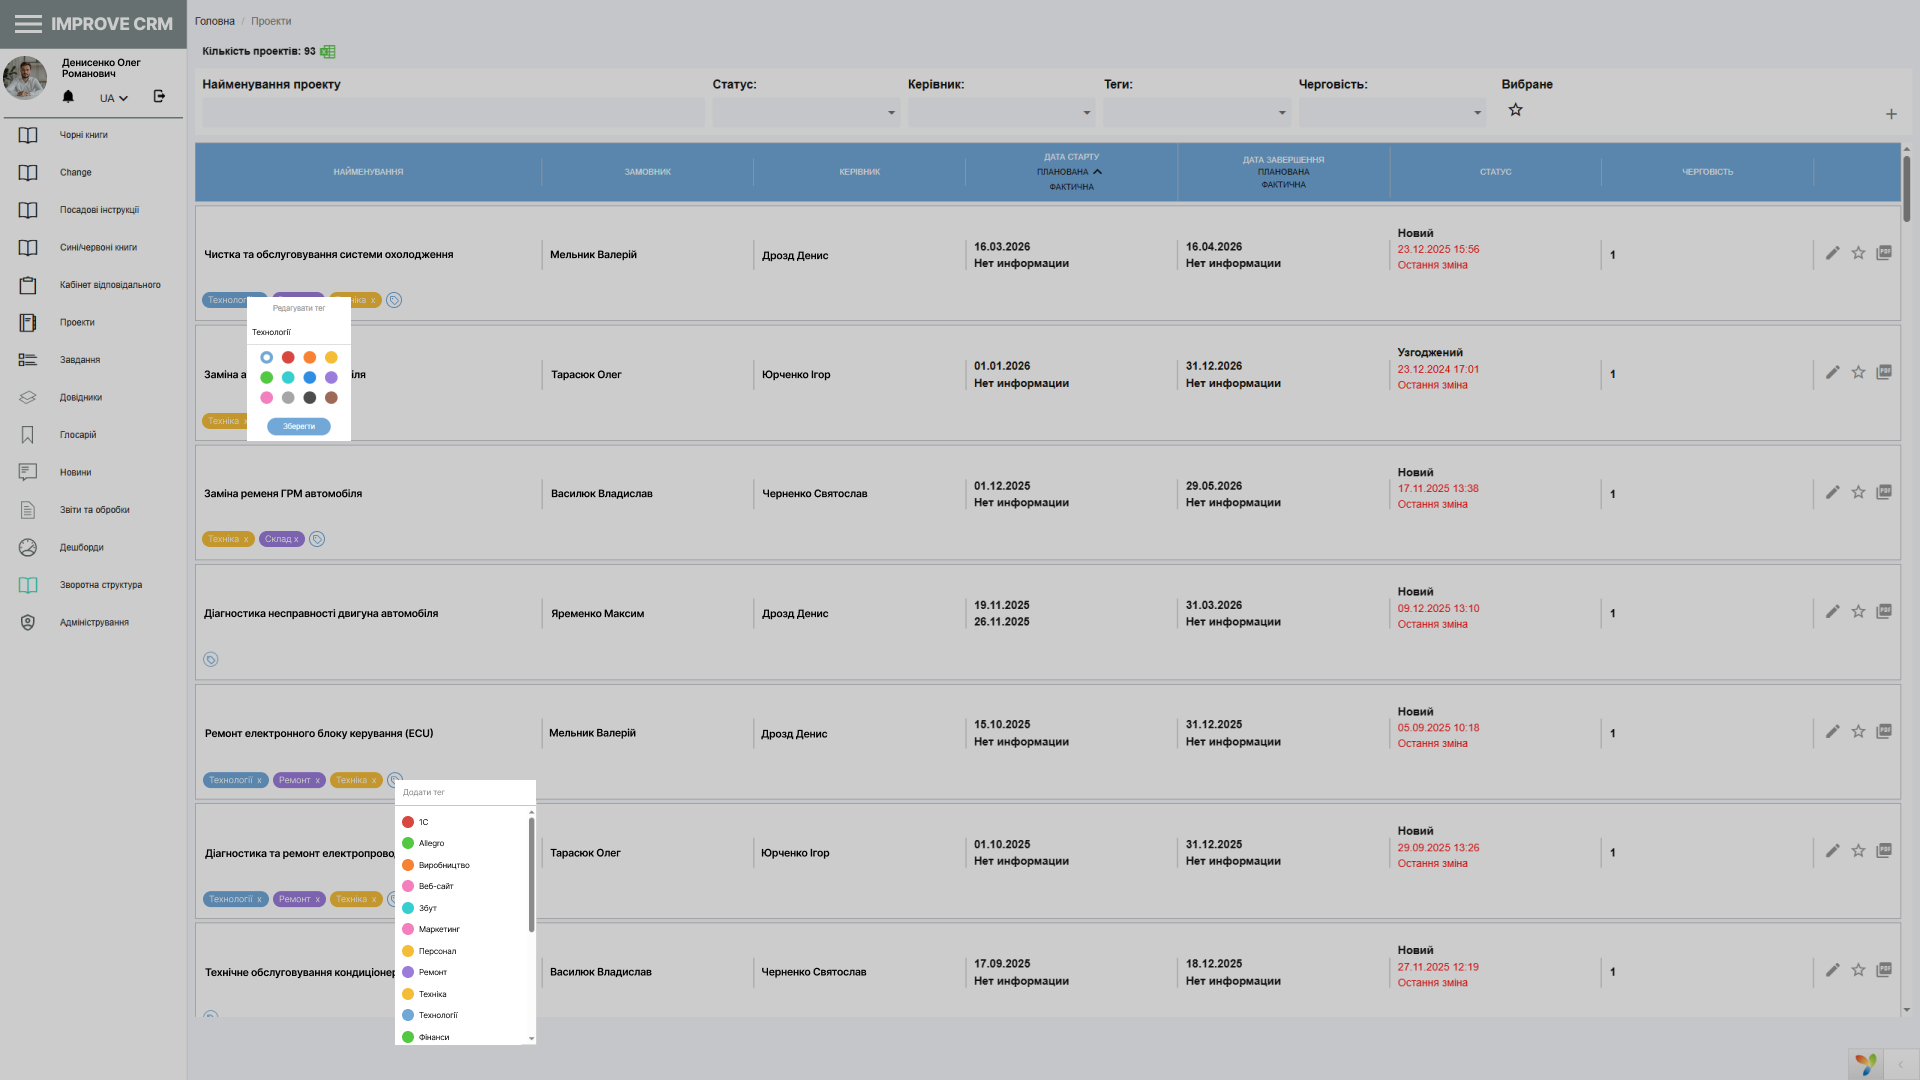This screenshot has width=1920, height=1080.
Task: Toggle Вибране star filter
Action: click(1515, 110)
